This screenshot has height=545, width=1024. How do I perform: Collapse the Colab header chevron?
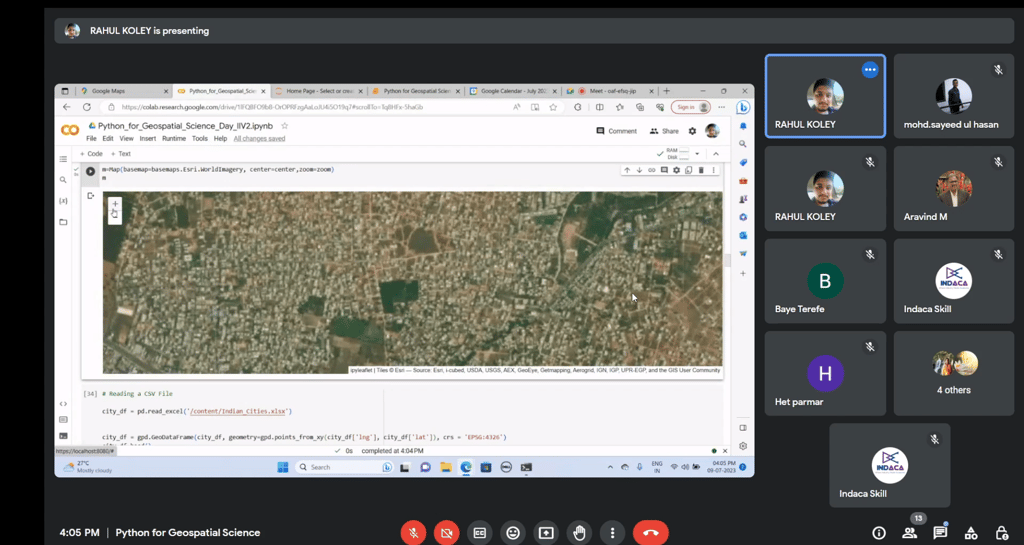716,154
